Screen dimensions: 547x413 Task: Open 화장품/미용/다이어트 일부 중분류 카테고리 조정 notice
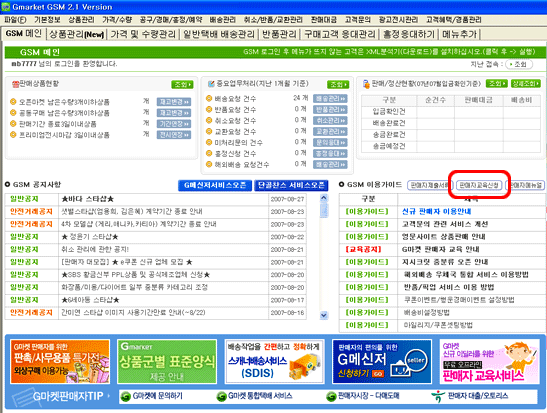coord(134,287)
